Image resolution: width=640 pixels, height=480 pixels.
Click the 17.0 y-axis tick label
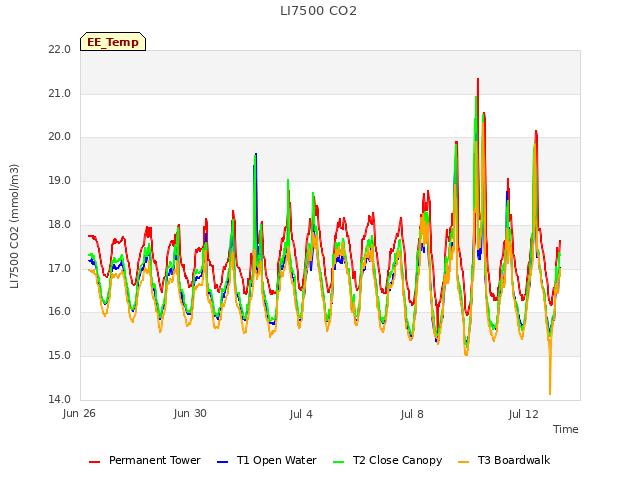click(x=60, y=269)
